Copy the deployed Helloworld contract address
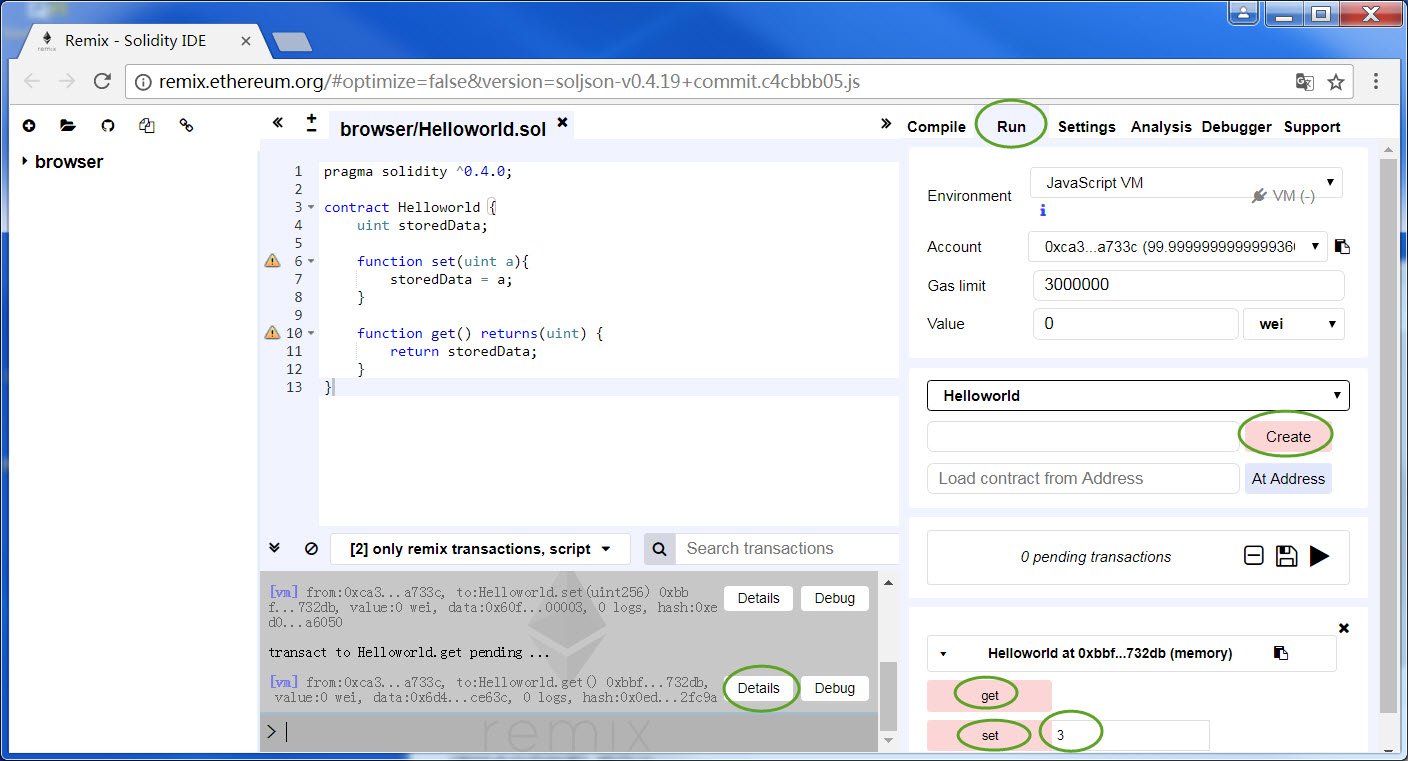The width and height of the screenshot is (1408, 761). (1281, 653)
